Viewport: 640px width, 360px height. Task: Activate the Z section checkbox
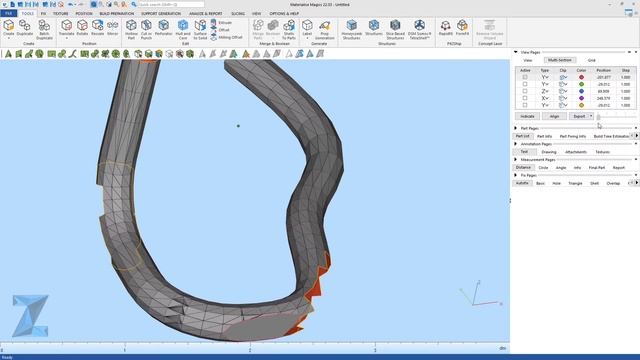525,91
